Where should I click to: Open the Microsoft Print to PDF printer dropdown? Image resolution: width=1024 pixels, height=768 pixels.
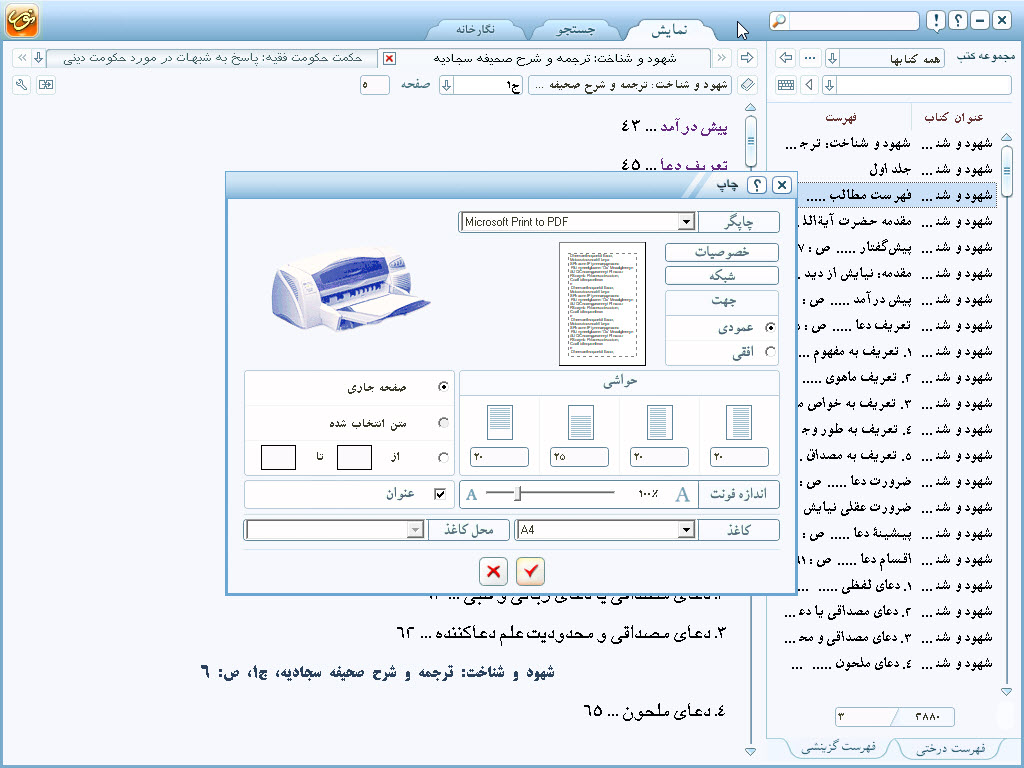[685, 222]
